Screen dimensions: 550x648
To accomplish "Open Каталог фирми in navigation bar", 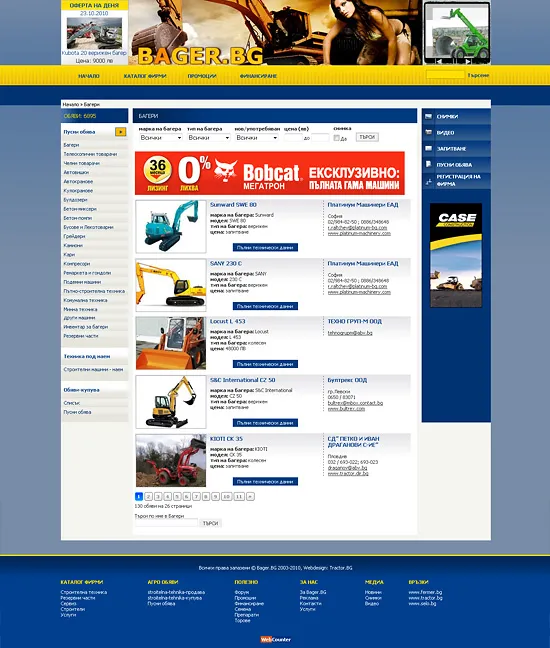I will coord(145,76).
